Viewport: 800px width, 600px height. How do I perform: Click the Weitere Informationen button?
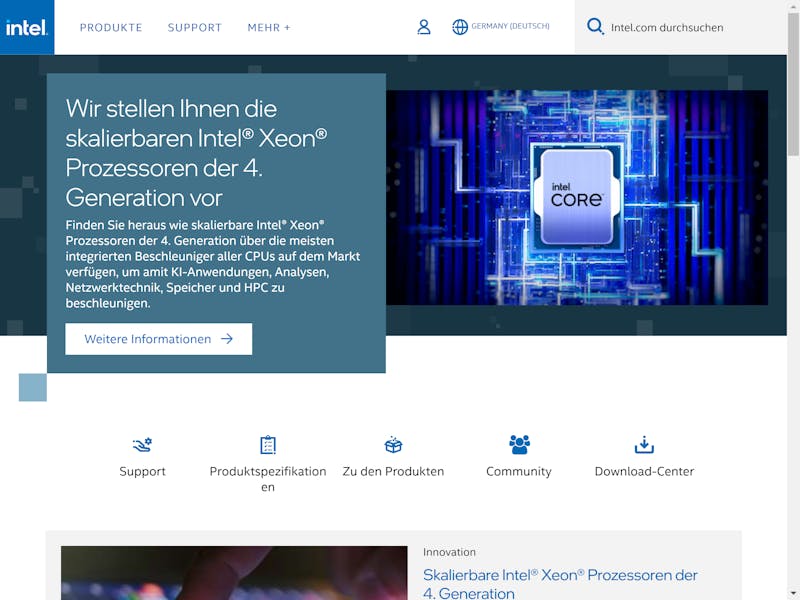pos(159,339)
